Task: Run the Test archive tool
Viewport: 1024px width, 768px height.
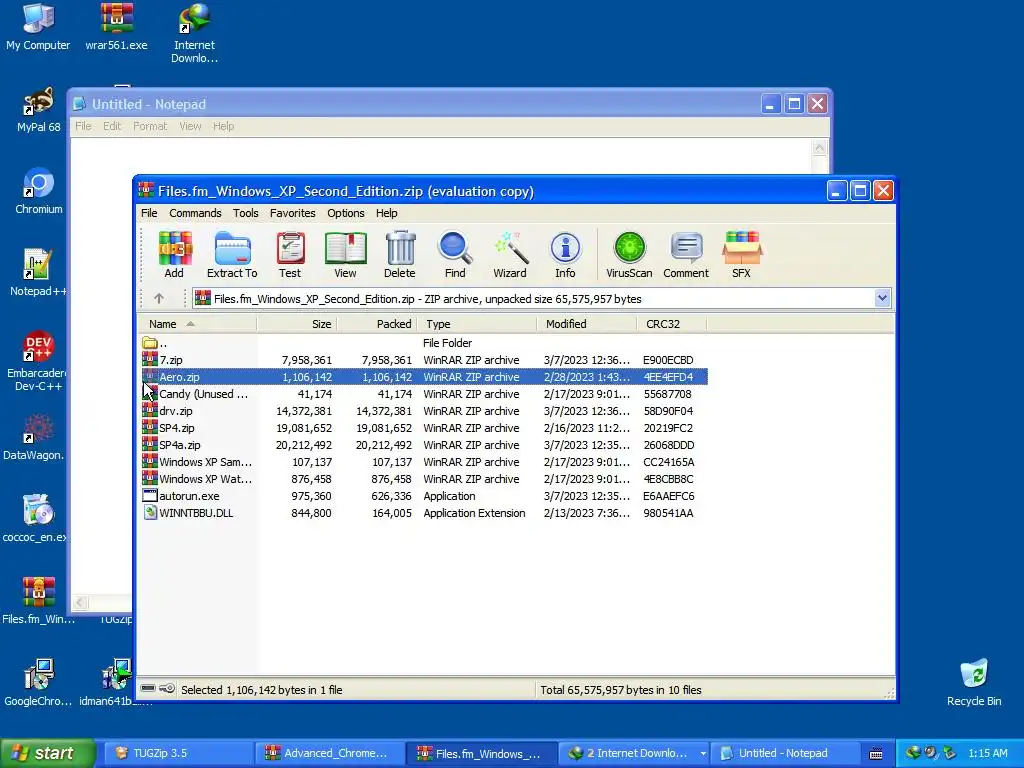Action: [290, 255]
